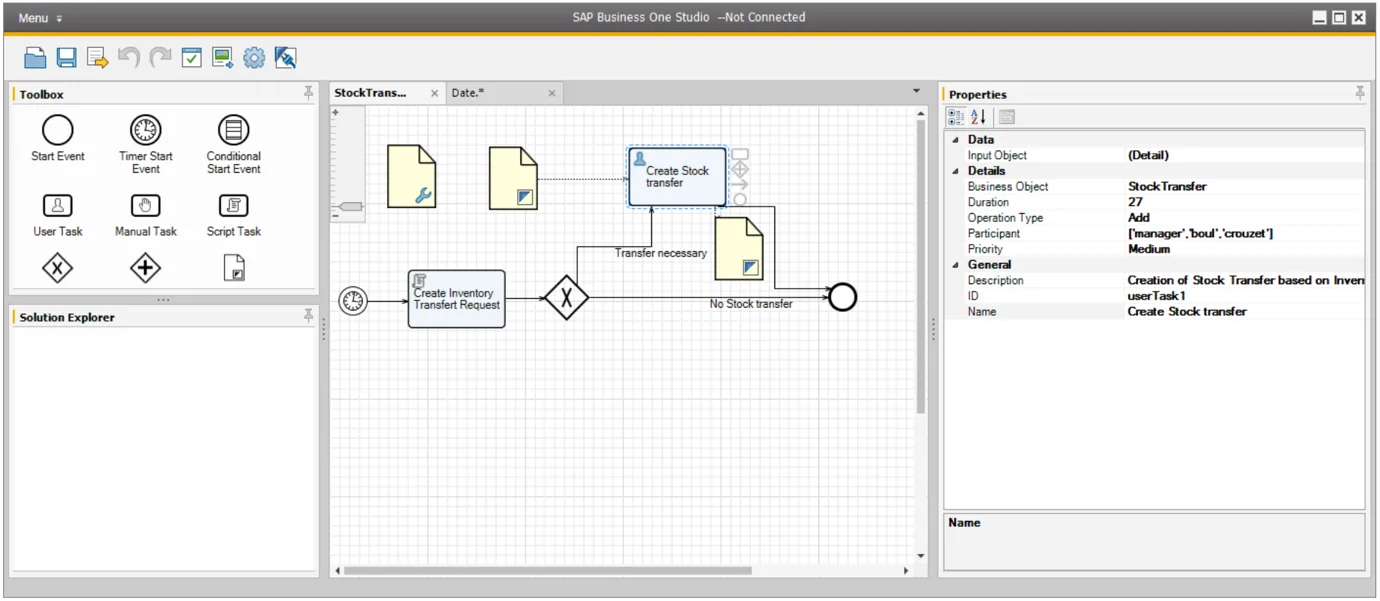Click the connection plug toolbar icon

point(285,58)
